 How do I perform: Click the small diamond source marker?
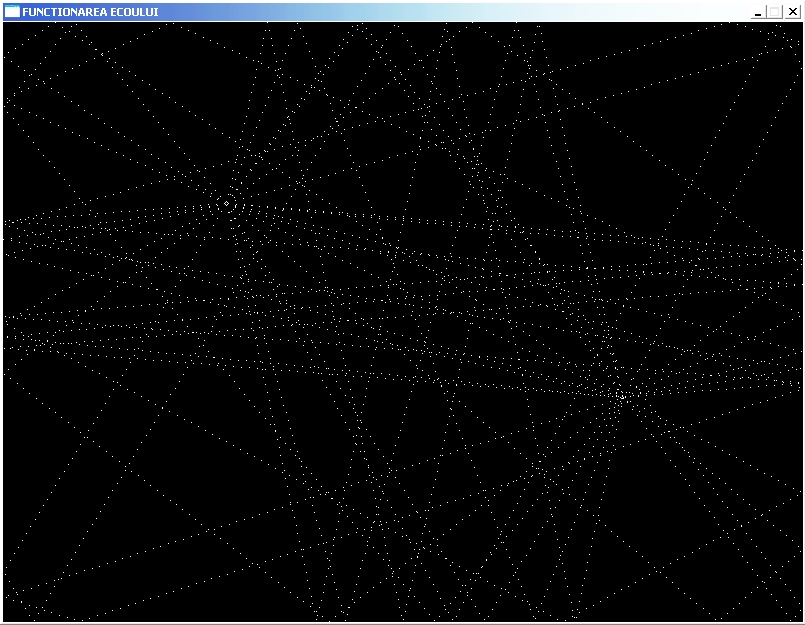(x=226, y=204)
